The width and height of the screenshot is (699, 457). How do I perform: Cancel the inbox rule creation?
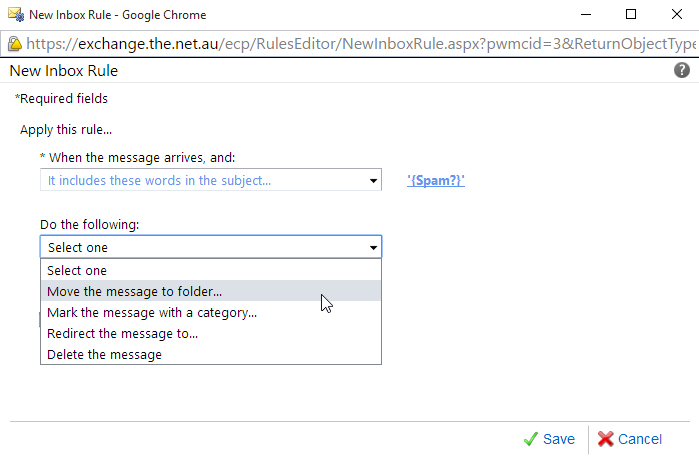click(x=629, y=439)
